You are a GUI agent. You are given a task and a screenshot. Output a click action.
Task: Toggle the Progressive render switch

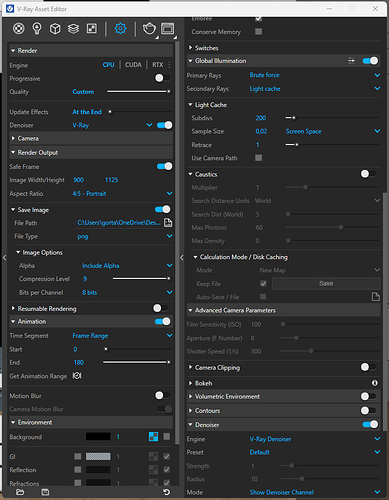[163, 78]
